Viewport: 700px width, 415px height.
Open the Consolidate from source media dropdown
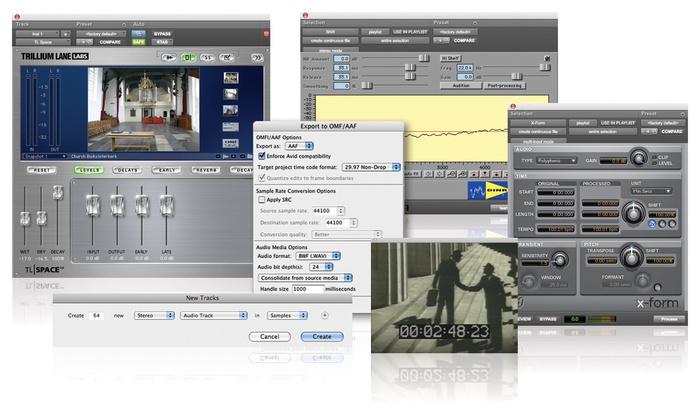coord(305,278)
